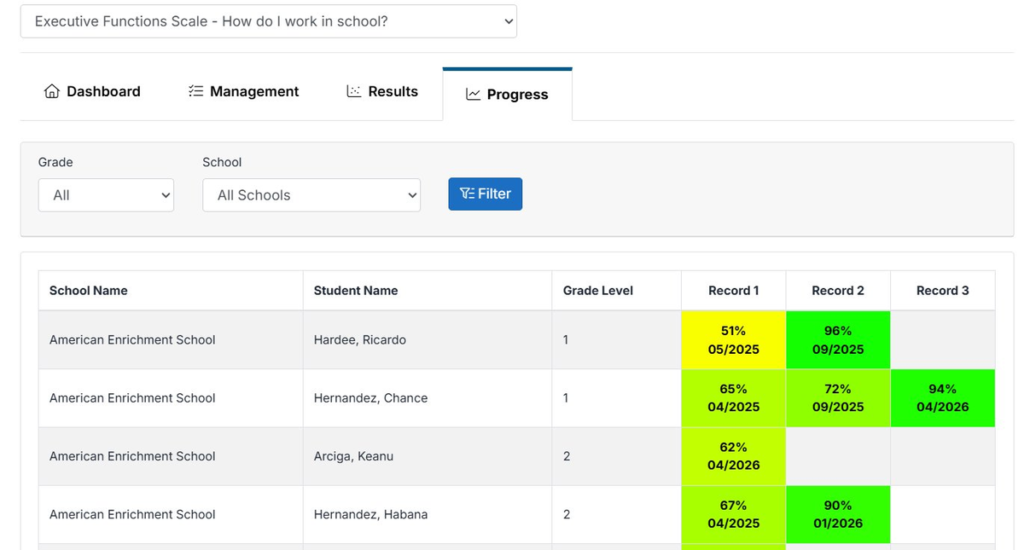
Task: Expand the Grade dropdown
Action: pyautogui.click(x=106, y=195)
